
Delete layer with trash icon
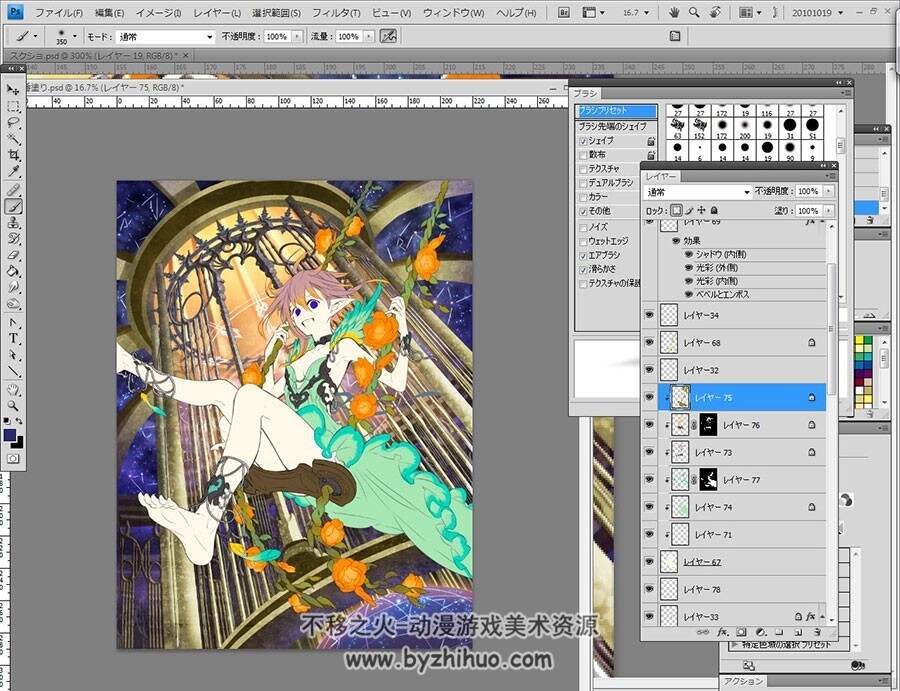pos(817,632)
